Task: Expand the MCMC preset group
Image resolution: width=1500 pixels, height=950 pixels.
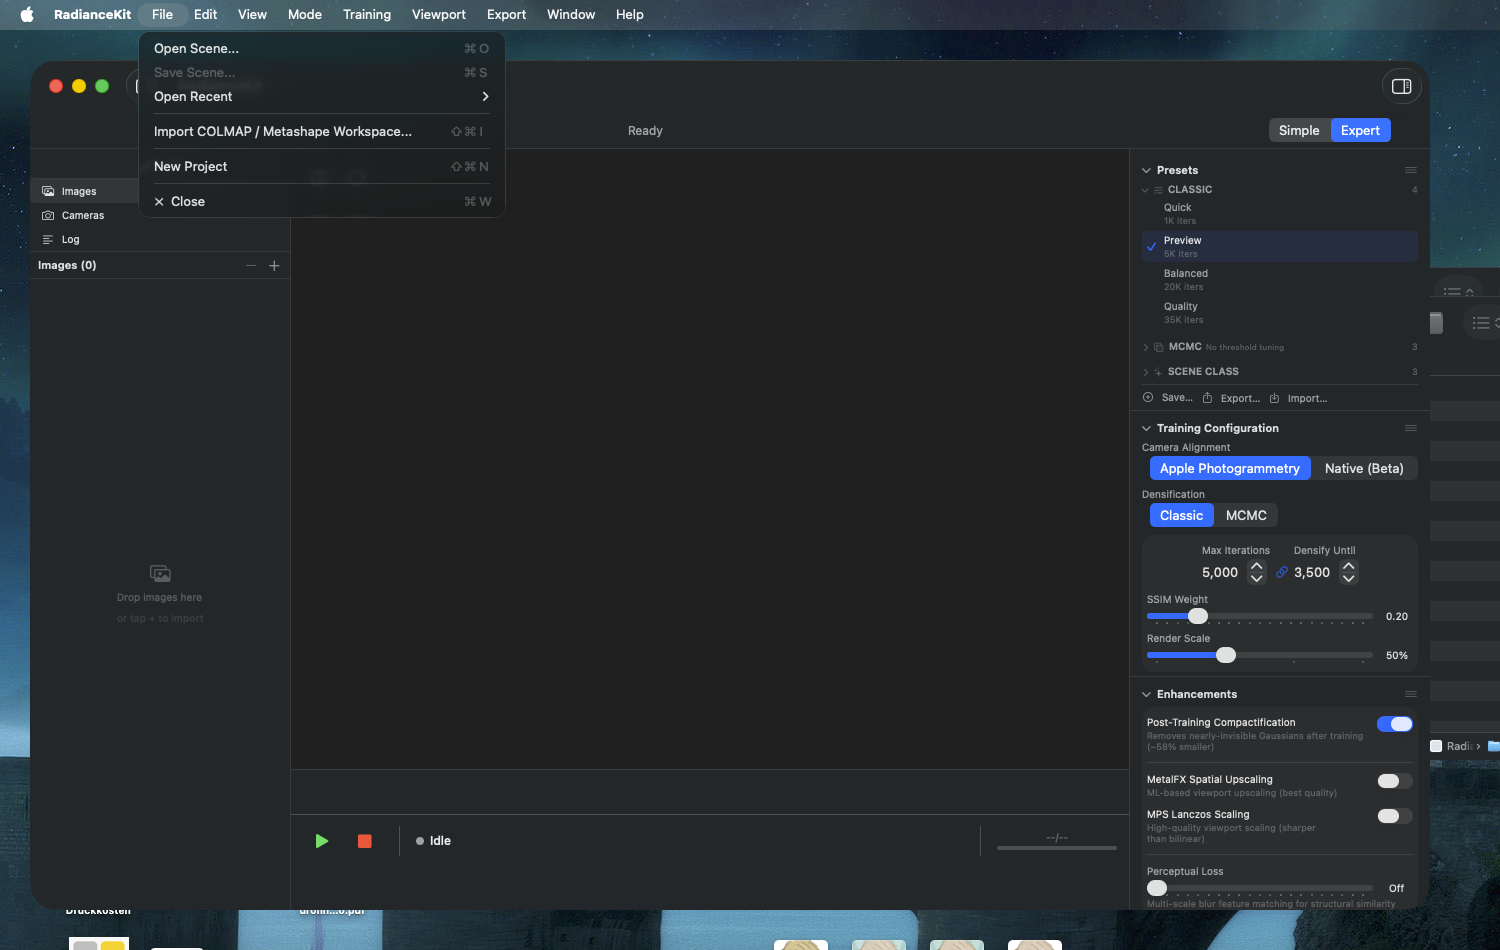Action: pyautogui.click(x=1145, y=347)
